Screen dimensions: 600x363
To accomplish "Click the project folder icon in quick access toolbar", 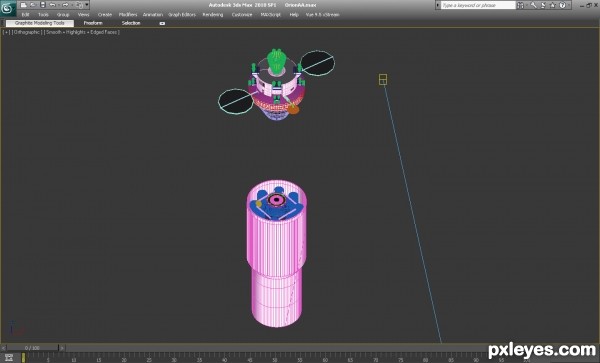I will click(79, 5).
